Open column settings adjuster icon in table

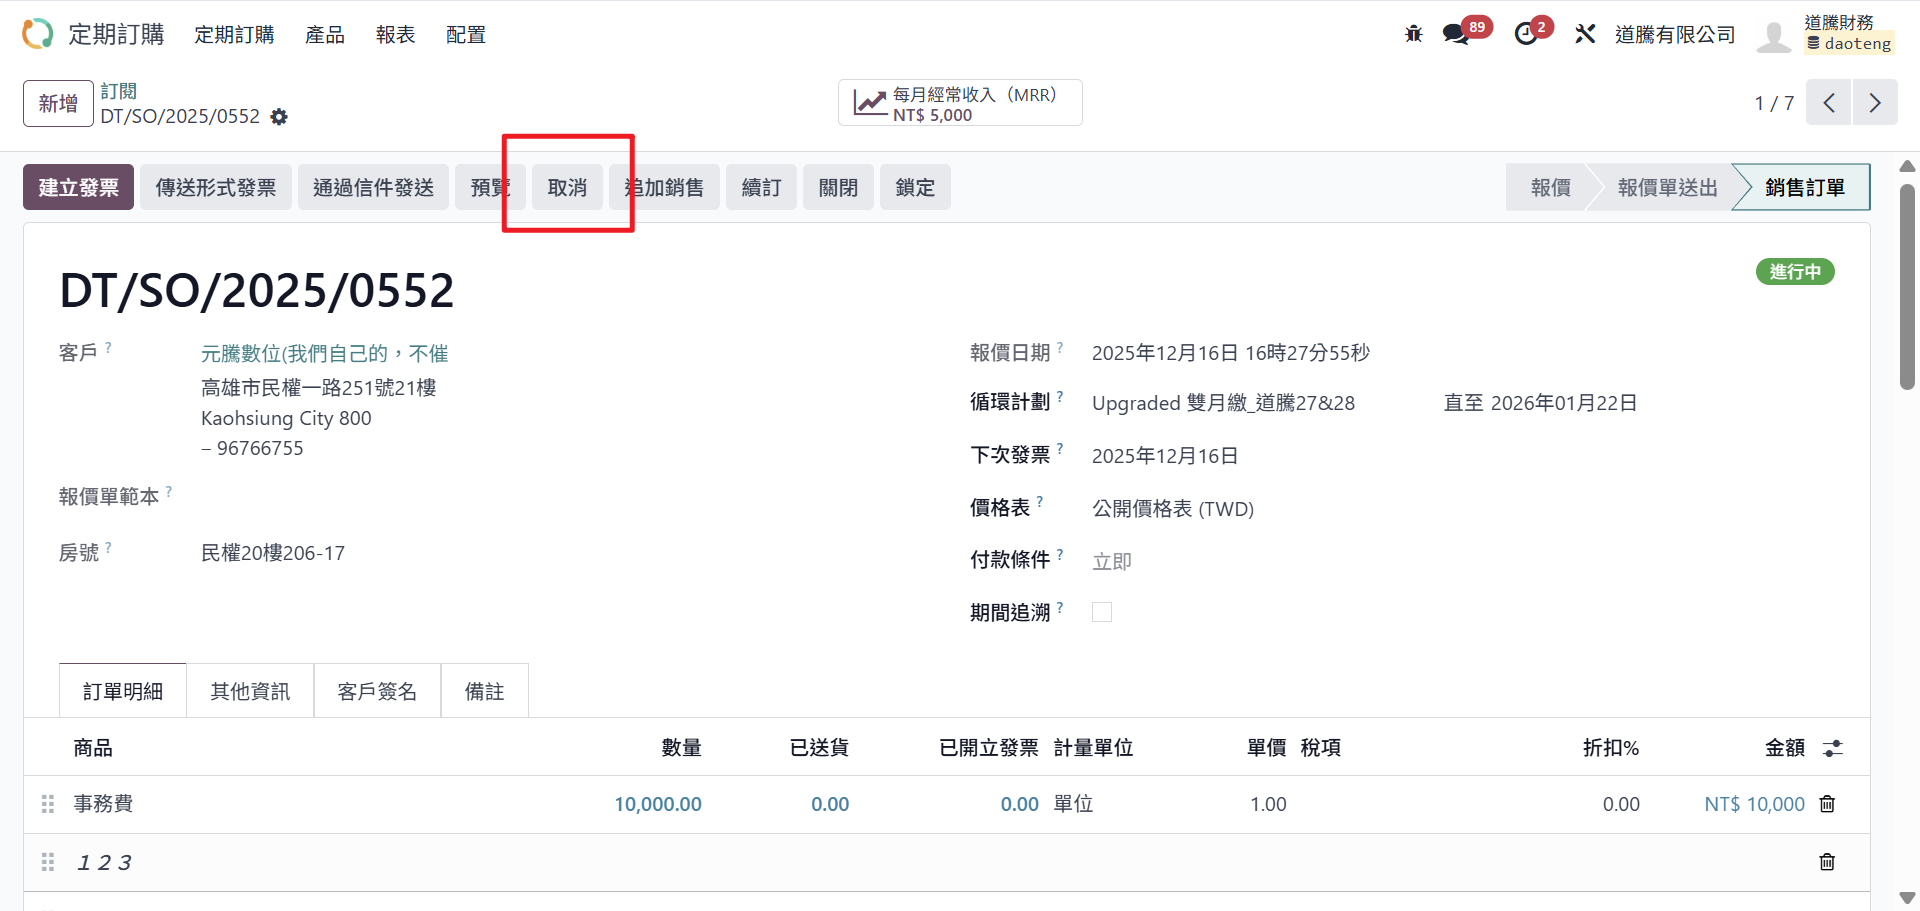pyautogui.click(x=1832, y=748)
